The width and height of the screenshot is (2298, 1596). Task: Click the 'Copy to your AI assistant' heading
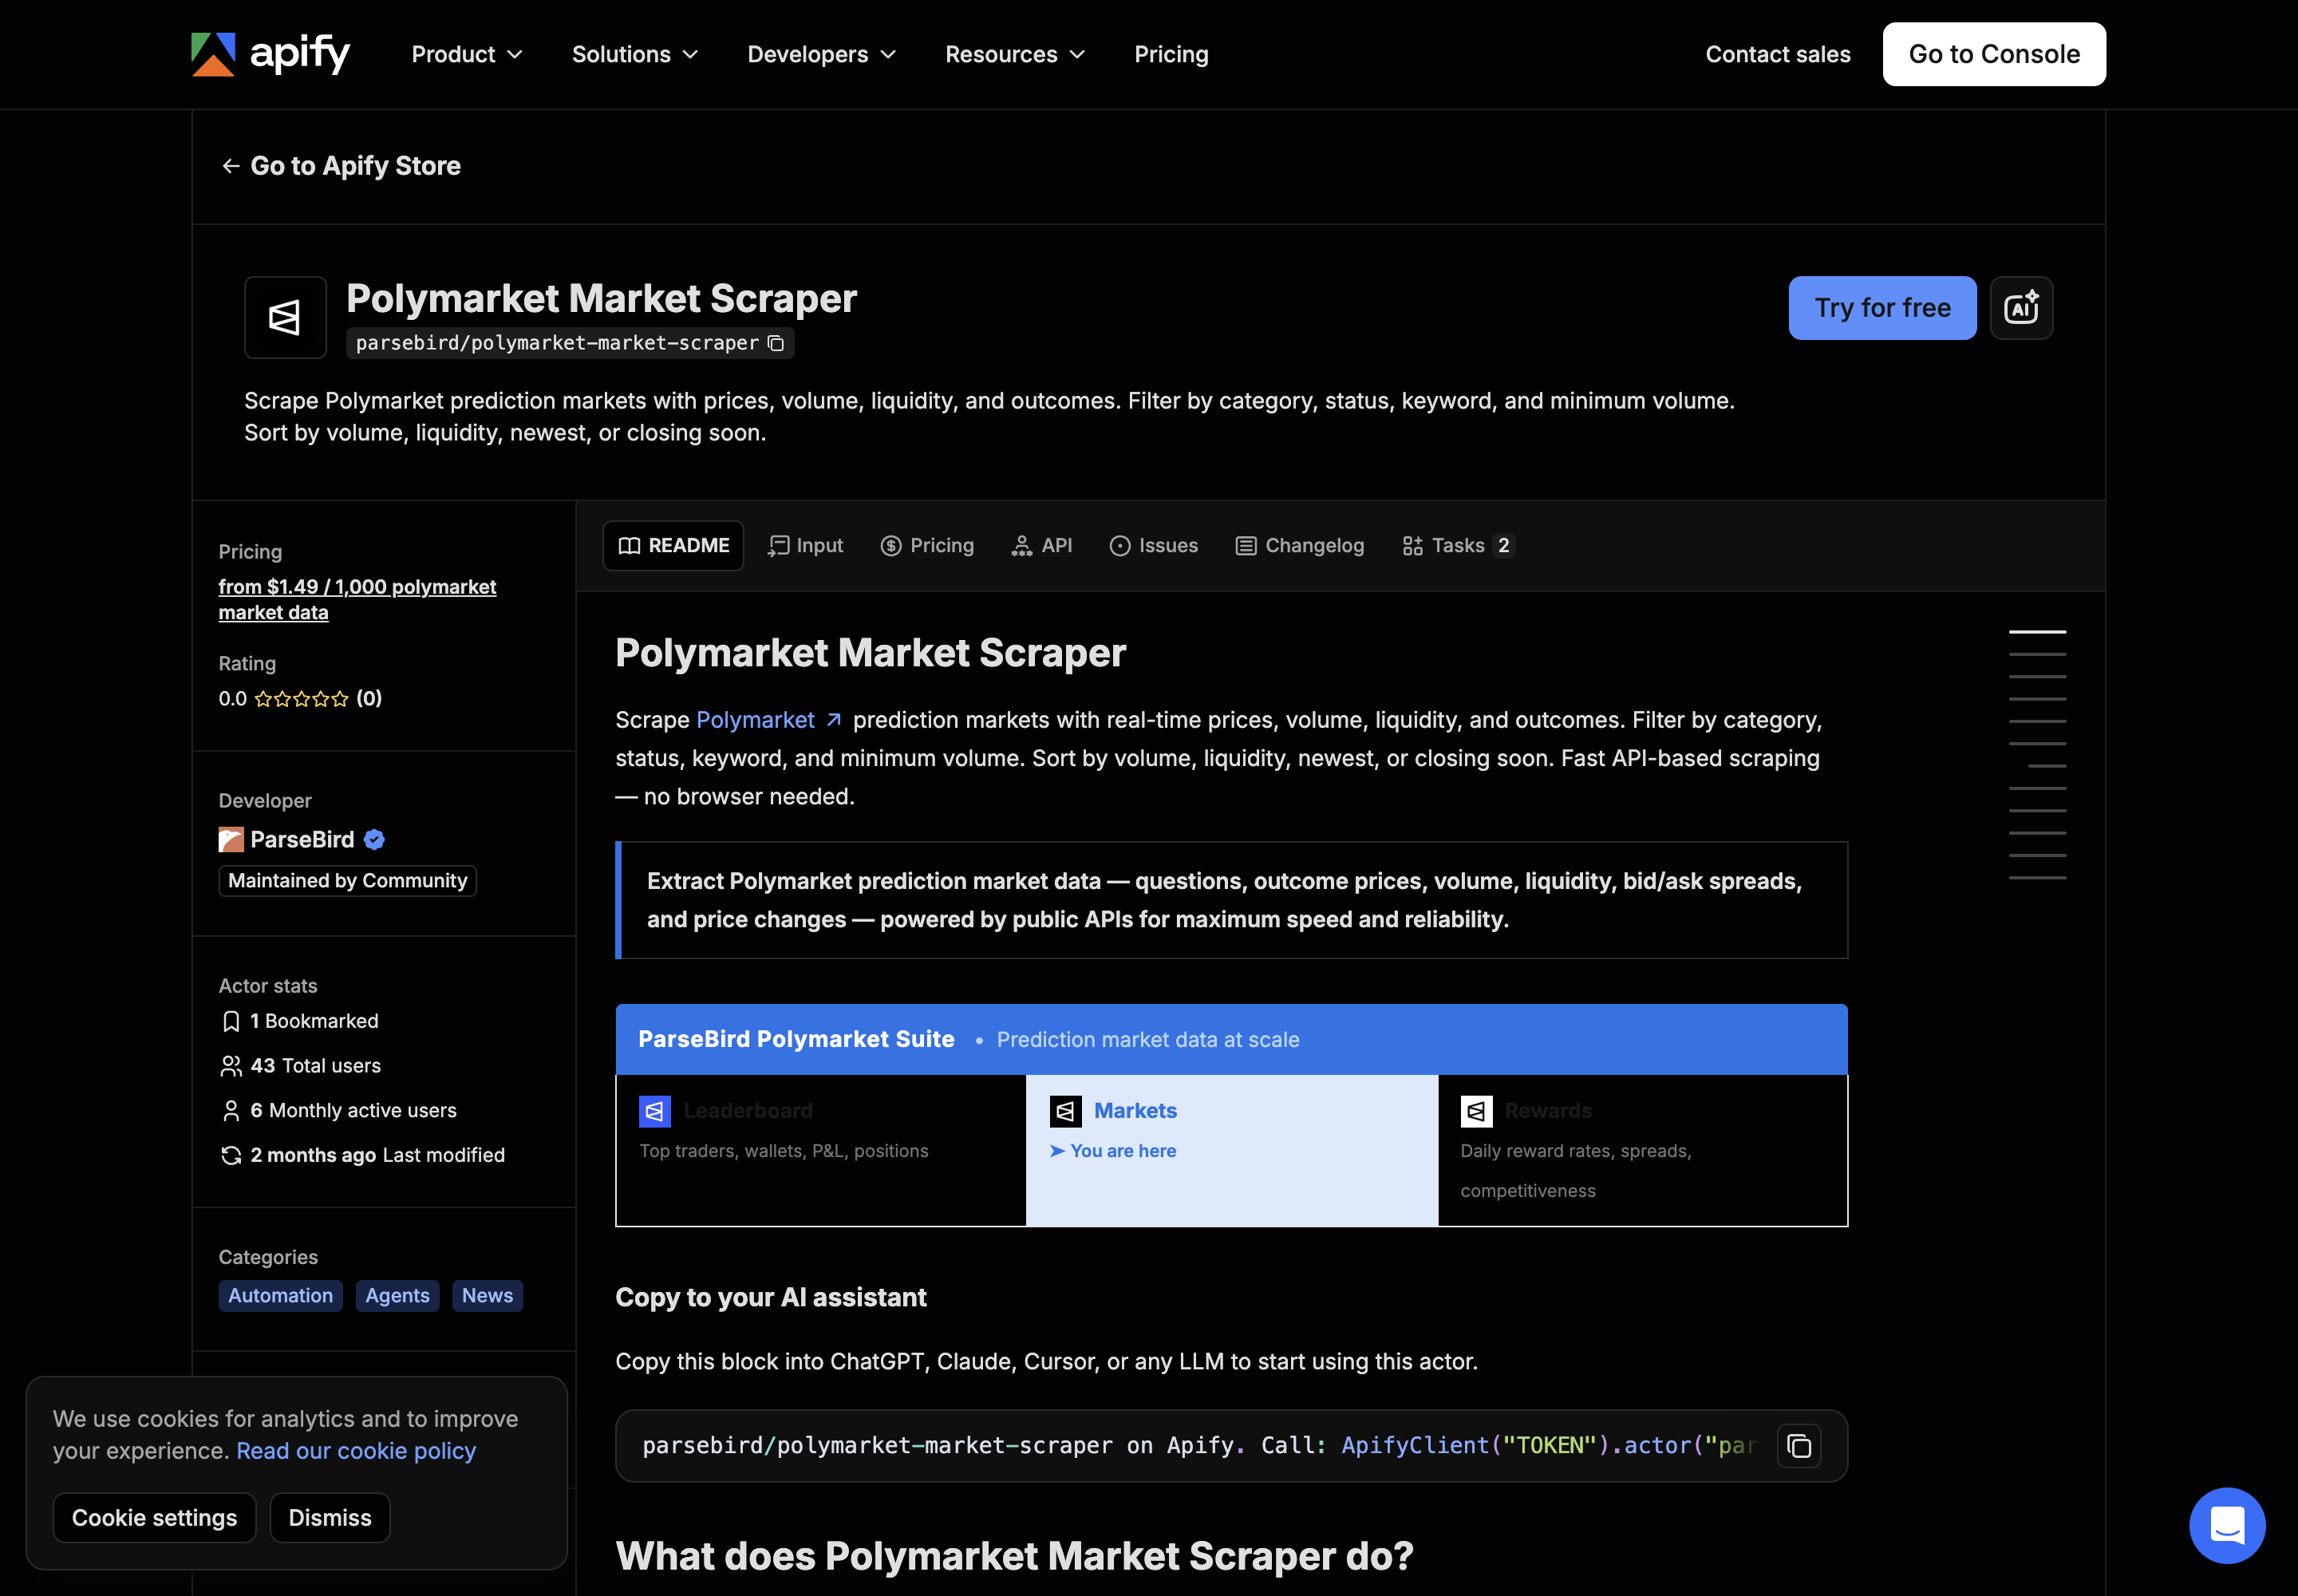(771, 1298)
